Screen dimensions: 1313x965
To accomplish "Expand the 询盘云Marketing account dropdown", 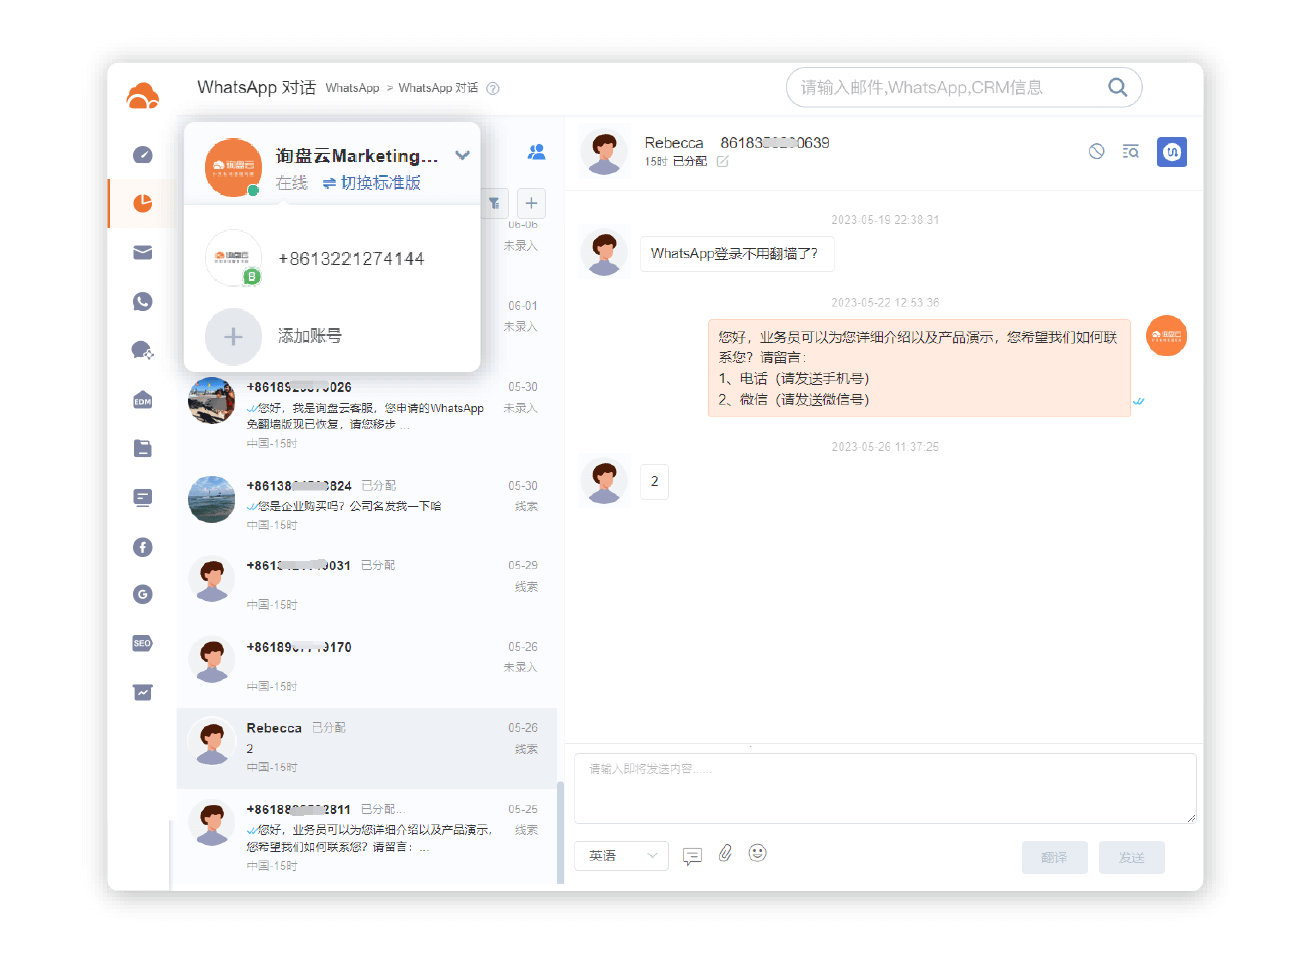I will (x=462, y=155).
